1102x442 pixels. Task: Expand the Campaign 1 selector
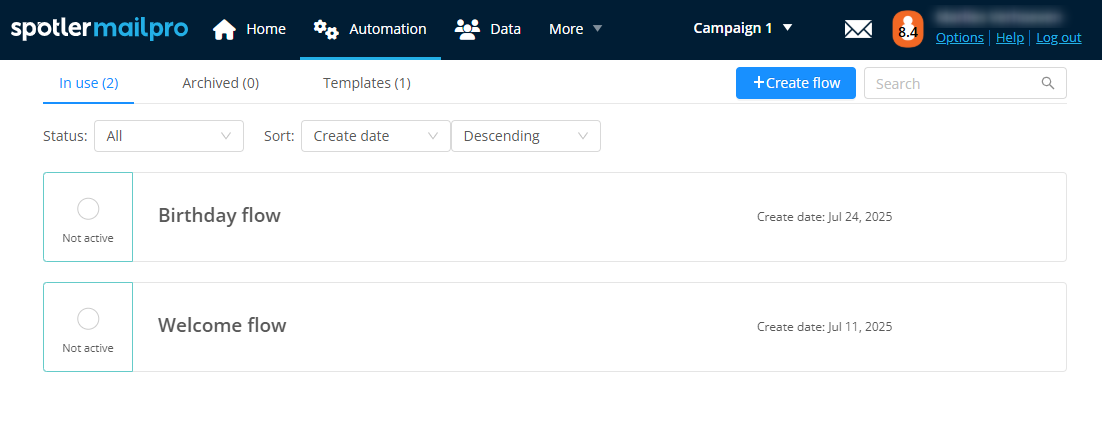click(742, 28)
